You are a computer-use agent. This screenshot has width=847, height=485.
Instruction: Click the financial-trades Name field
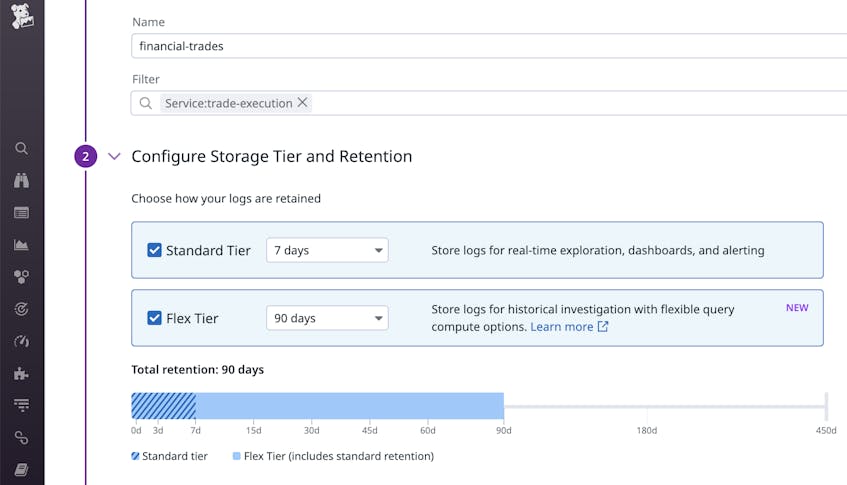[489, 46]
